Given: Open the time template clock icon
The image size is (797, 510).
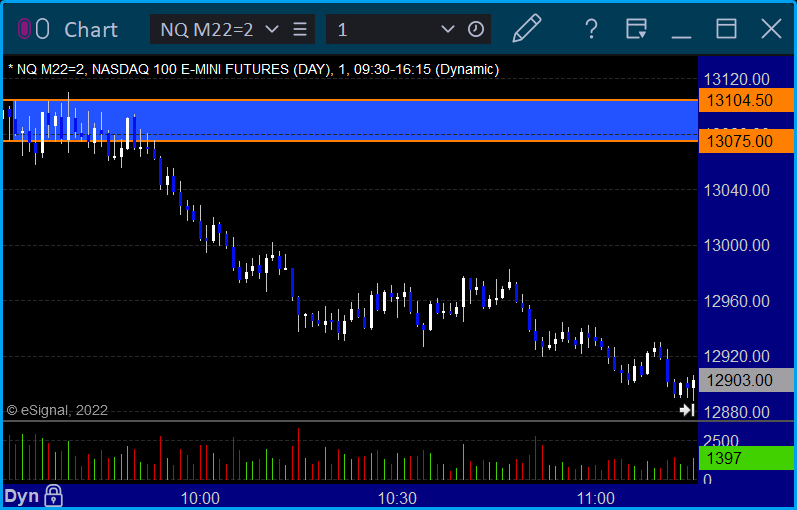Looking at the screenshot, I should click(x=476, y=29).
